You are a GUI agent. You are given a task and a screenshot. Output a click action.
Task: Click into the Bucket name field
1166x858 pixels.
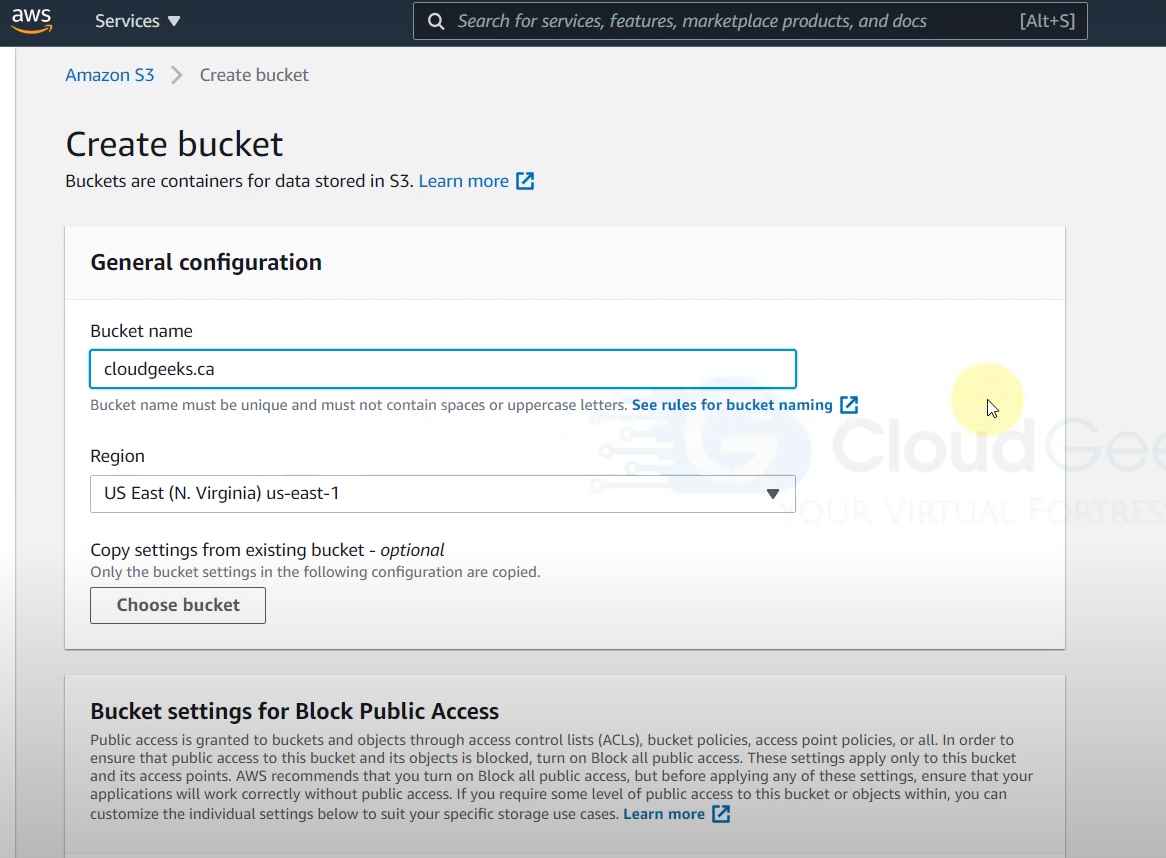pyautogui.click(x=442, y=369)
